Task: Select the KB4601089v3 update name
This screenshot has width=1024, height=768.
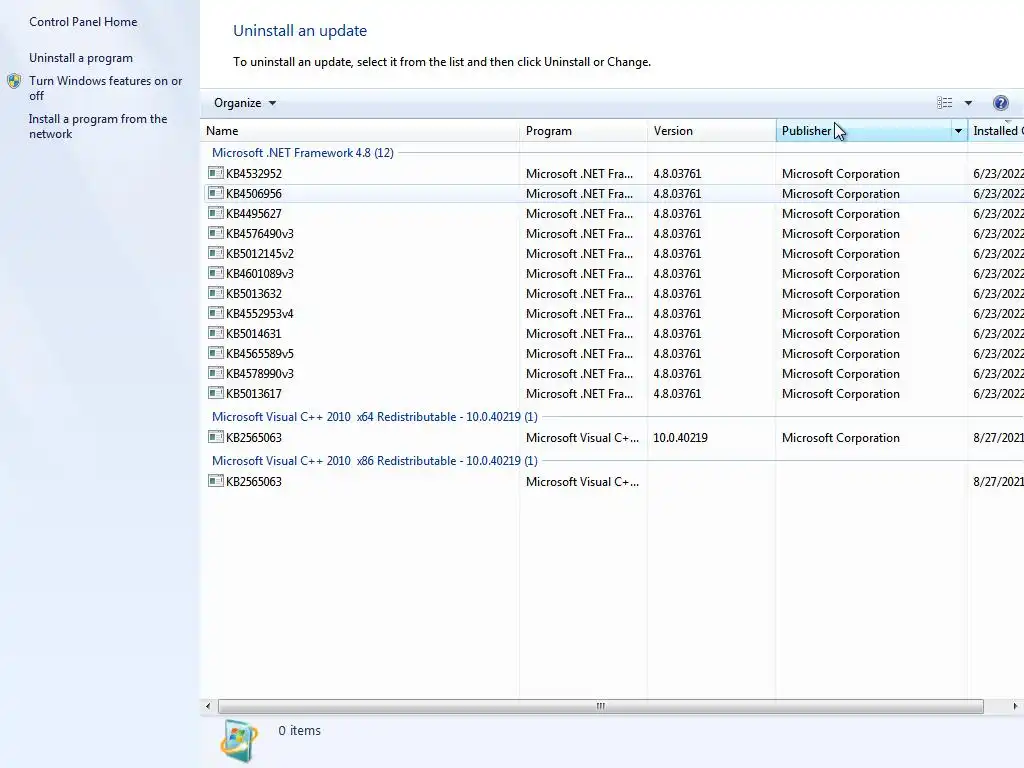Action: click(260, 274)
